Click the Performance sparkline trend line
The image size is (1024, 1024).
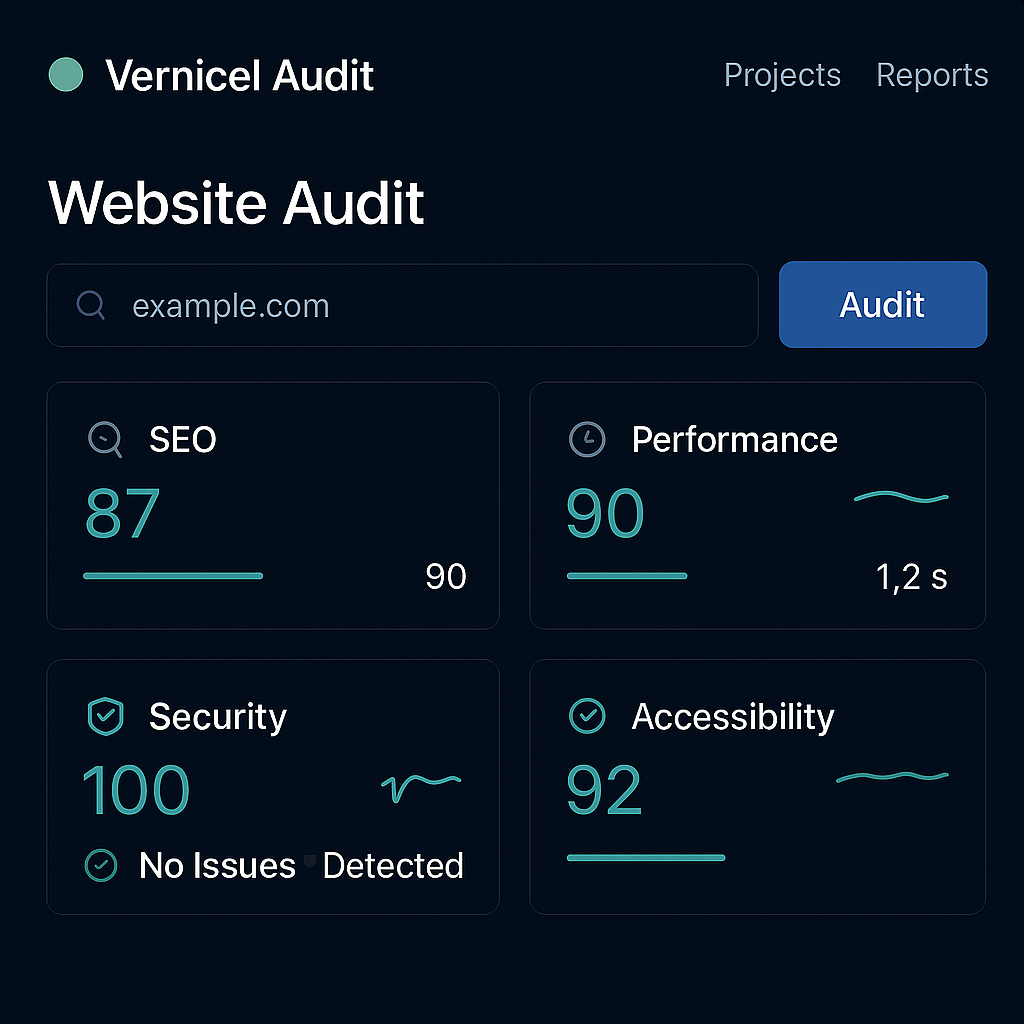[901, 497]
